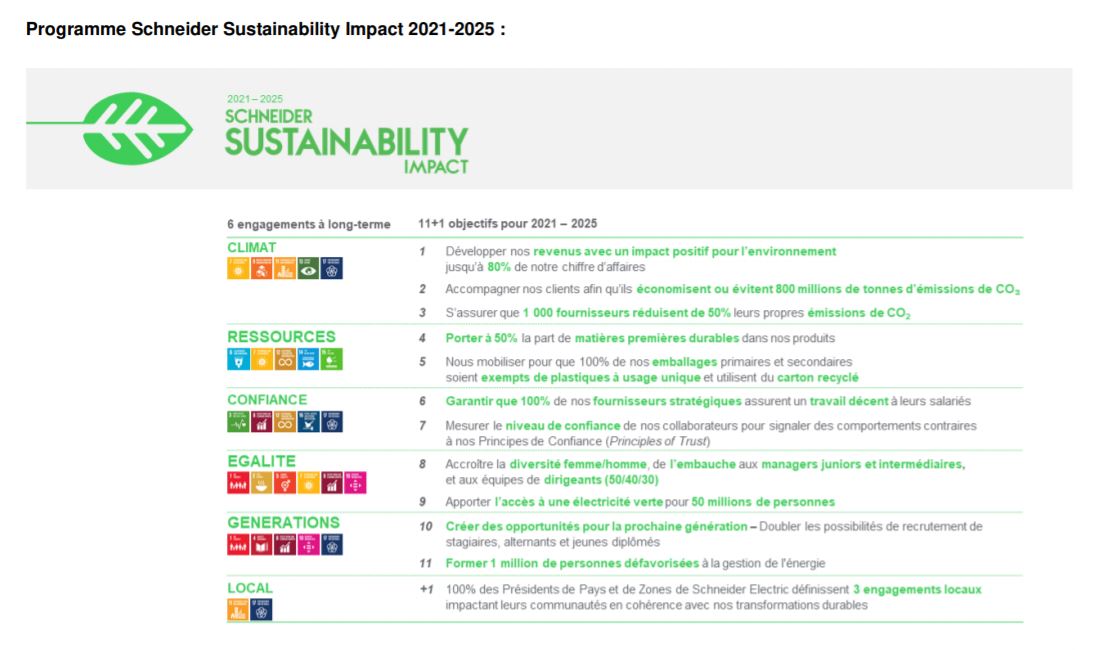1093x650 pixels.
Task: Click the 'Porter à 50%' text
Action: click(x=482, y=338)
